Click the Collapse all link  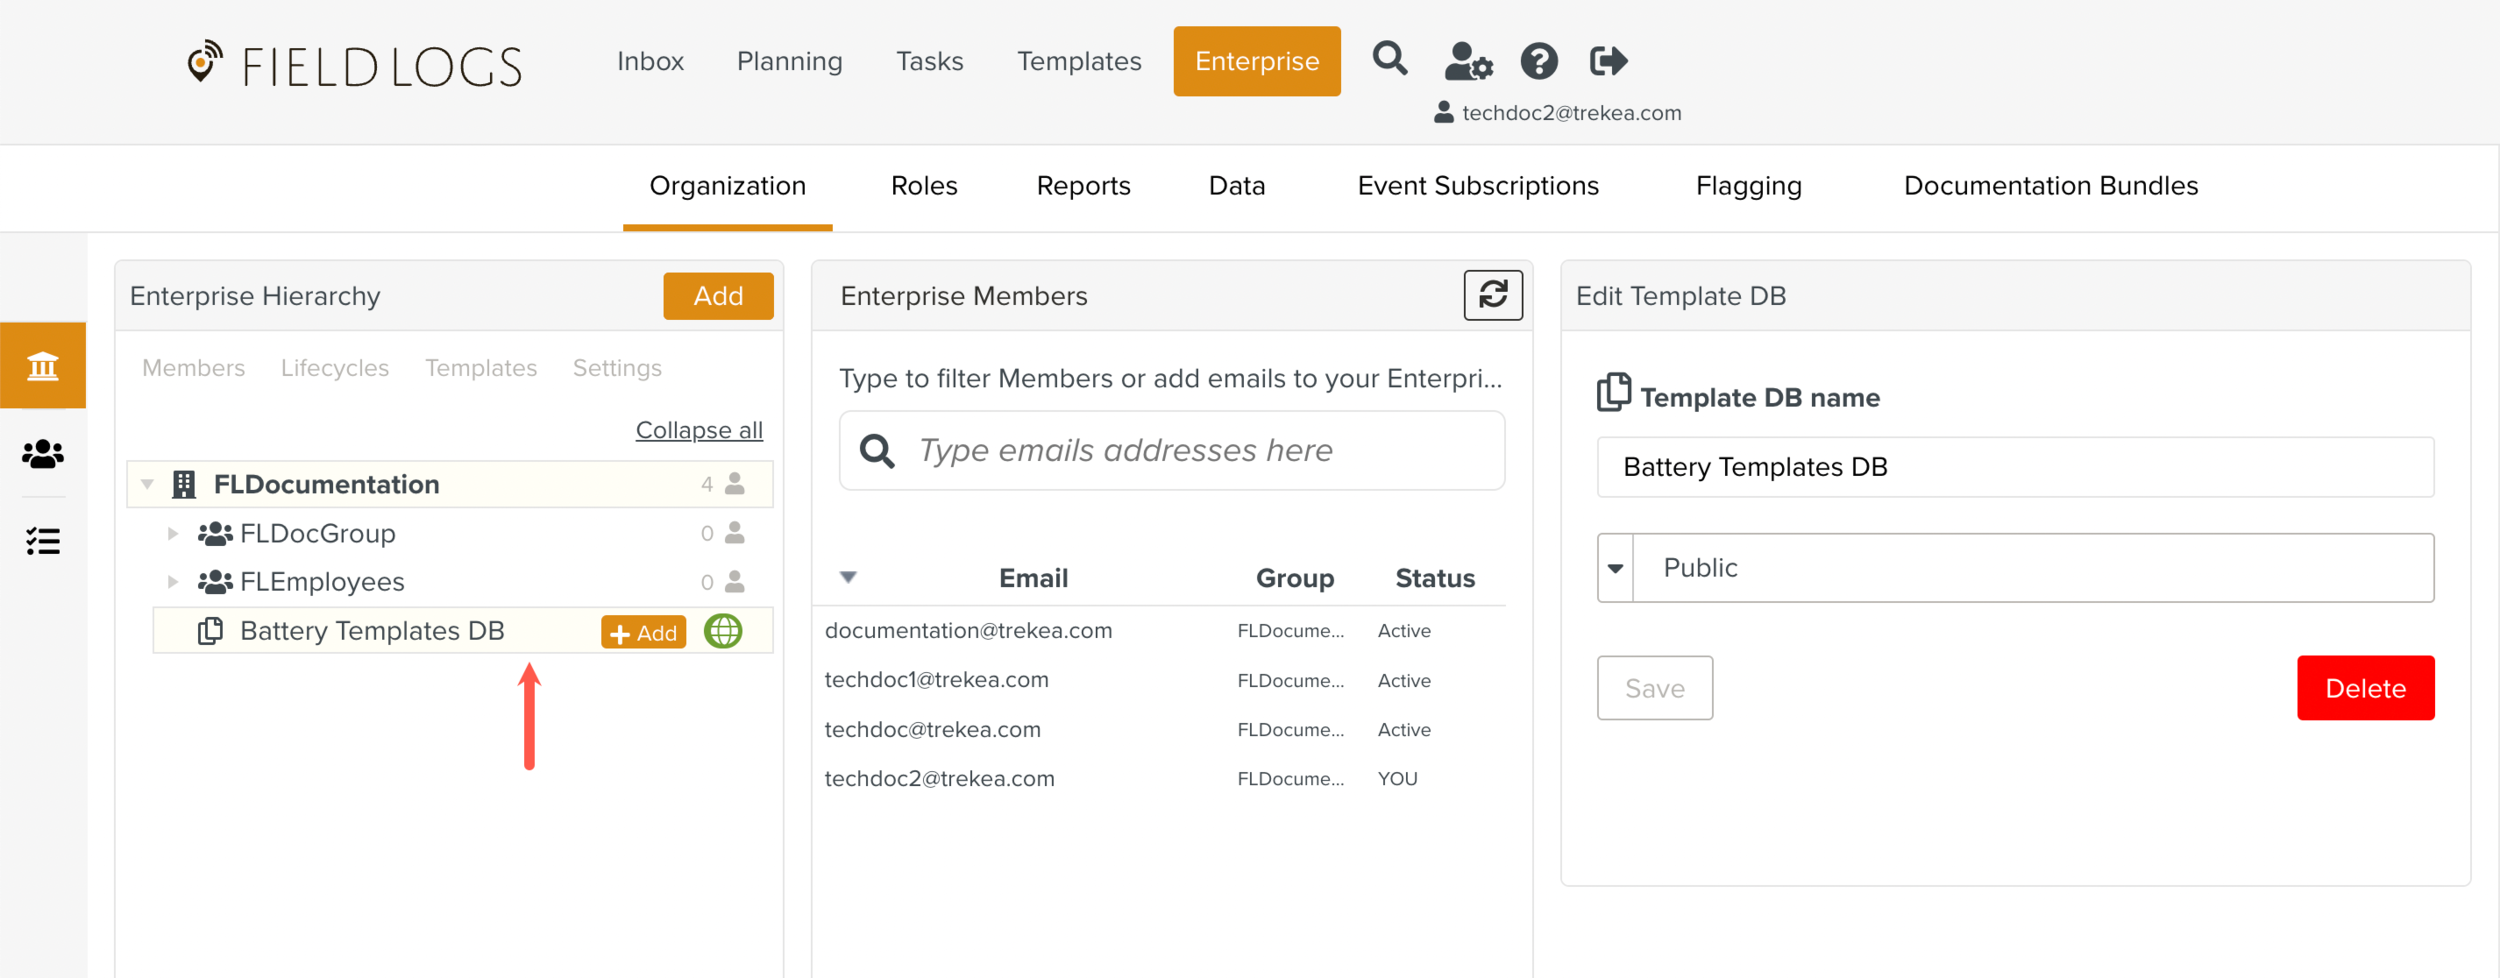pos(698,430)
